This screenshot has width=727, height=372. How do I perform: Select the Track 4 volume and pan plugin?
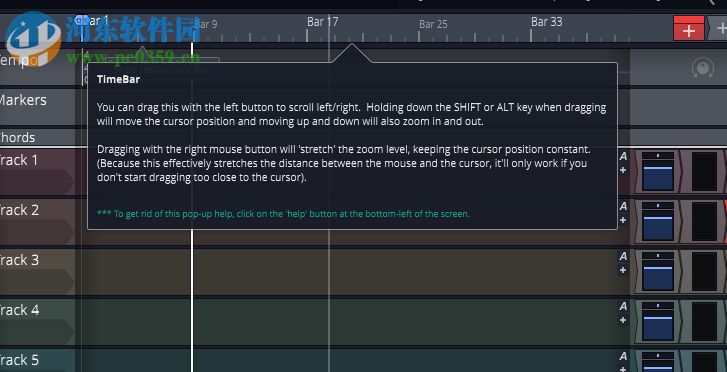[658, 321]
